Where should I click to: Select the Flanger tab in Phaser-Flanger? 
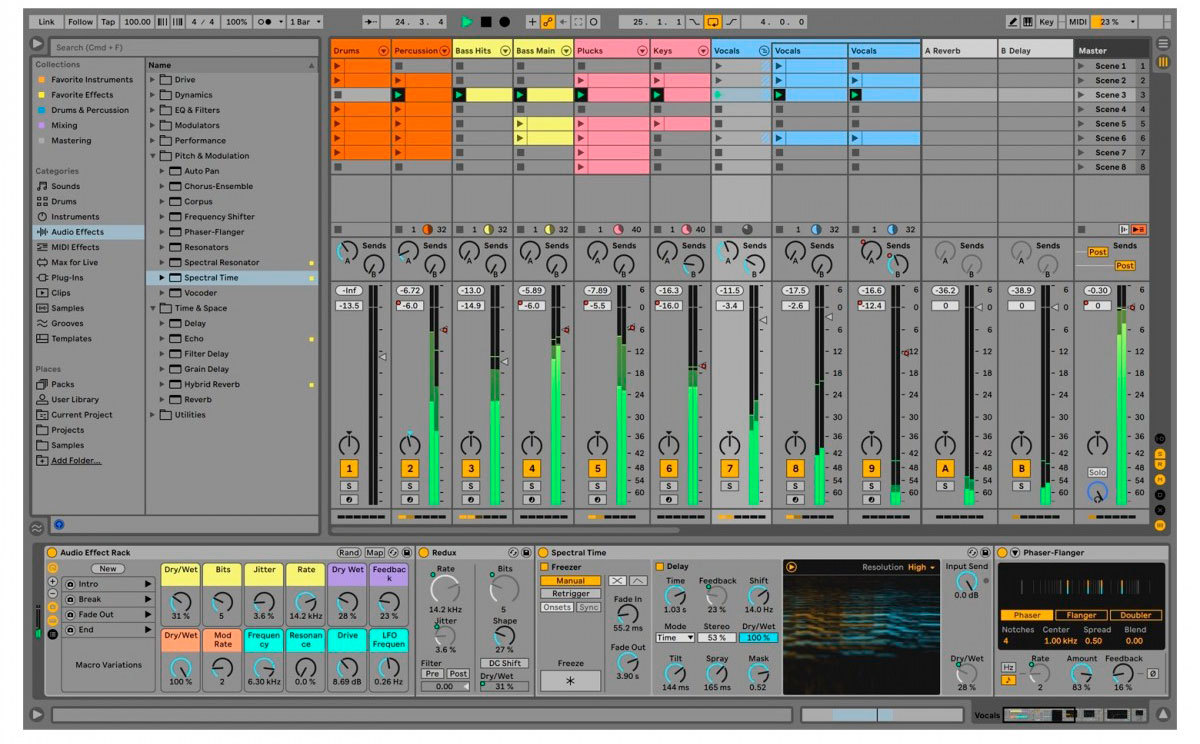(x=1081, y=615)
